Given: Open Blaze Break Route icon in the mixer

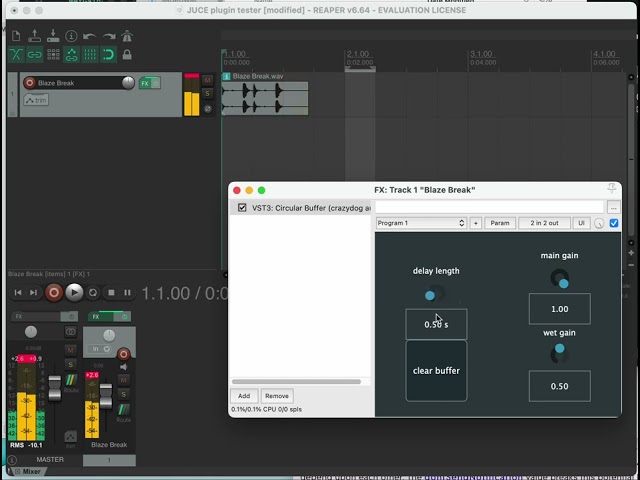Looking at the screenshot, I should (x=124, y=412).
